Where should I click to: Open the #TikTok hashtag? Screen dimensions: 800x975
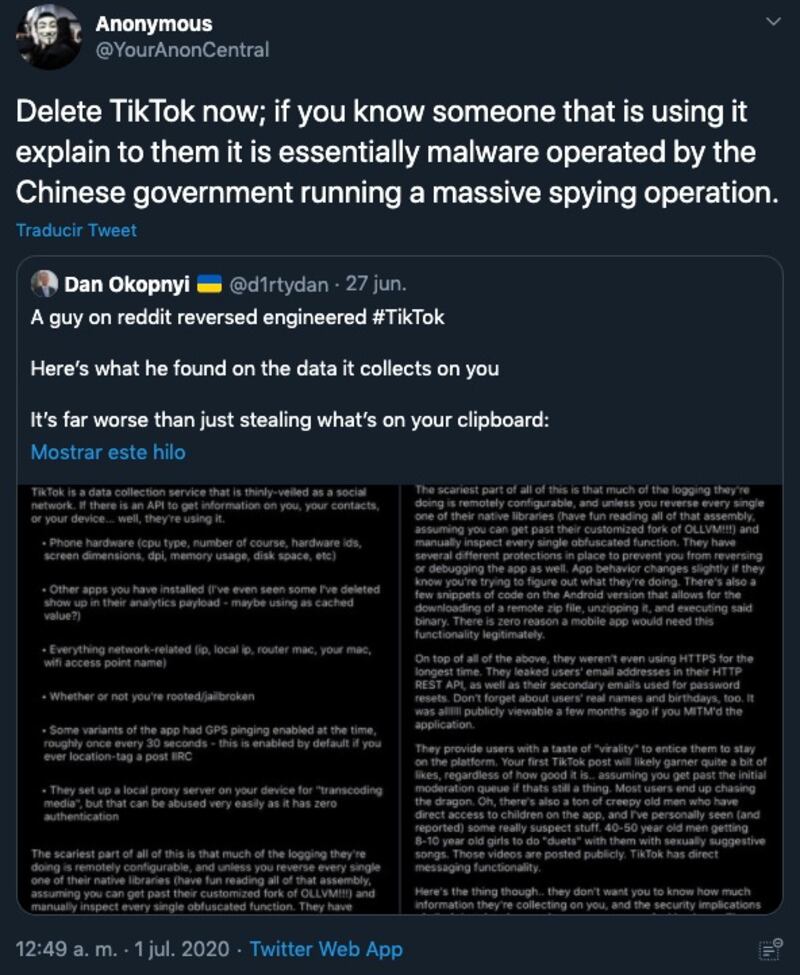pos(405,318)
